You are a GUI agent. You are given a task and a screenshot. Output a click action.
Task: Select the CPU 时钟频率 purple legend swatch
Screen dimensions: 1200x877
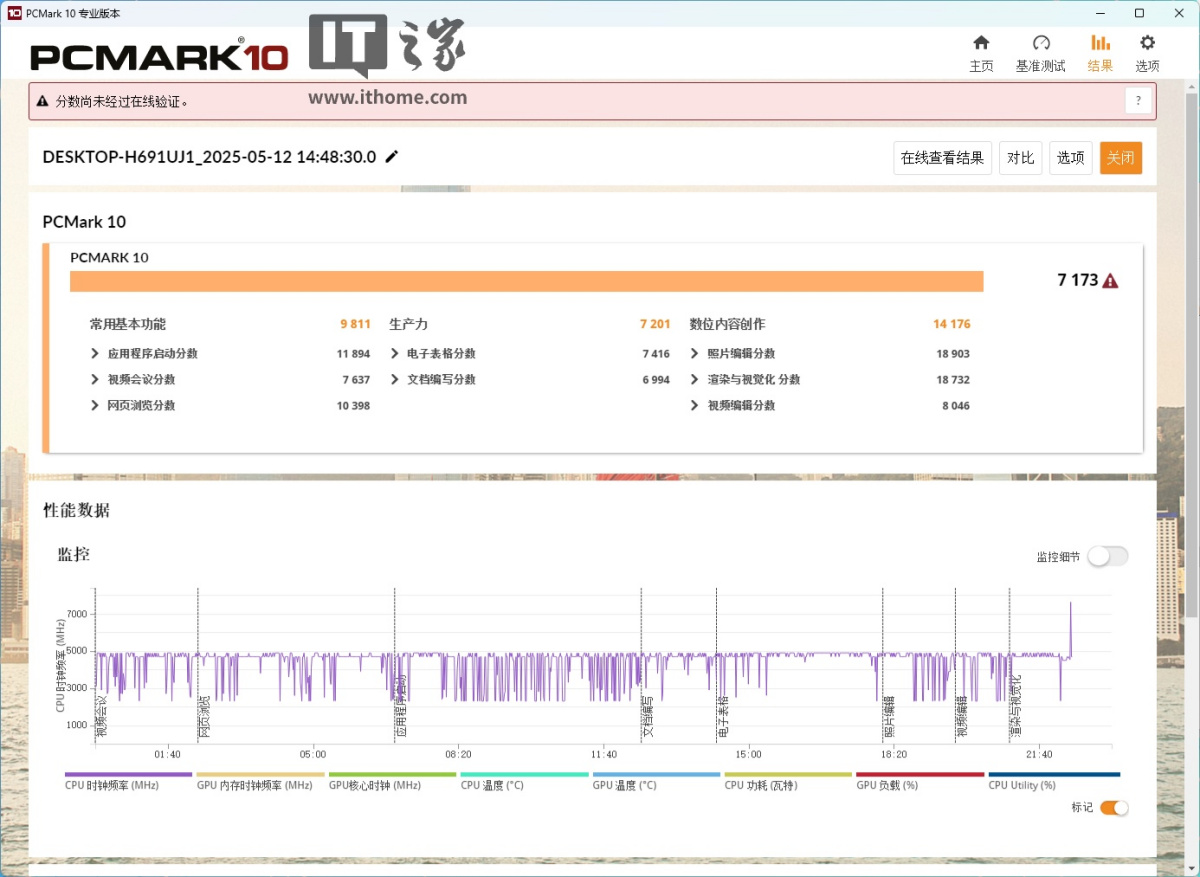pyautogui.click(x=128, y=774)
